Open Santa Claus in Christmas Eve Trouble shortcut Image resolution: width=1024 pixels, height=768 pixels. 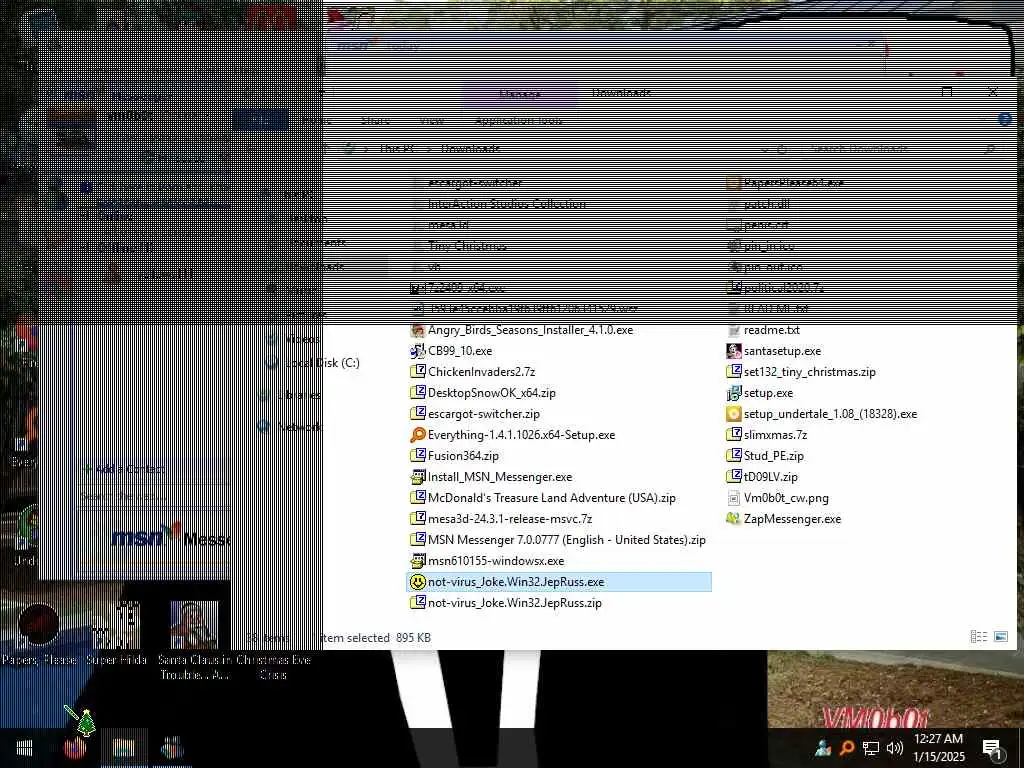coord(194,641)
